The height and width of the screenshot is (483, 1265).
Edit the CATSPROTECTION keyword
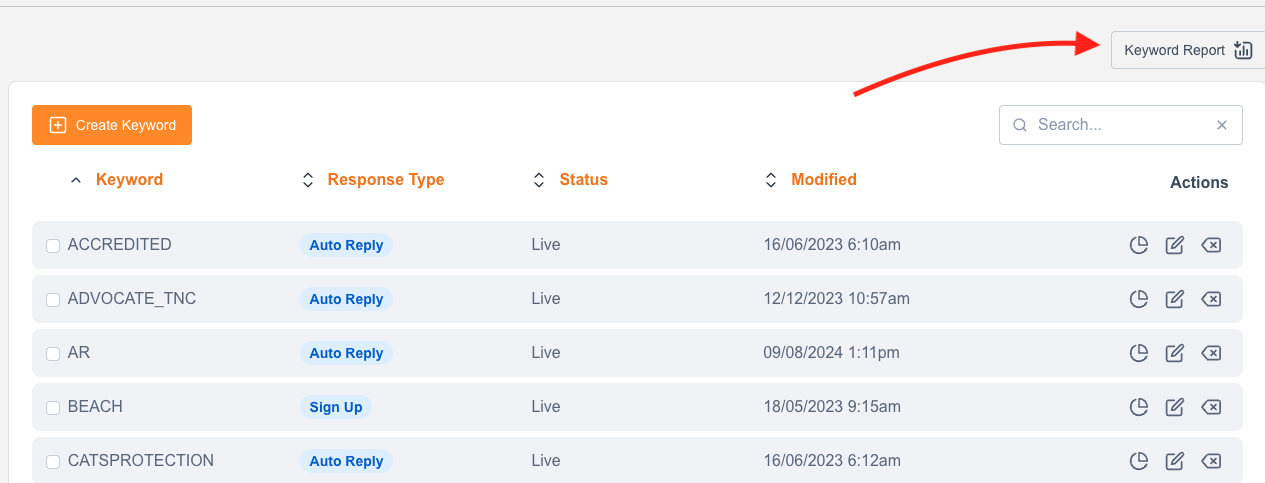(x=1175, y=461)
